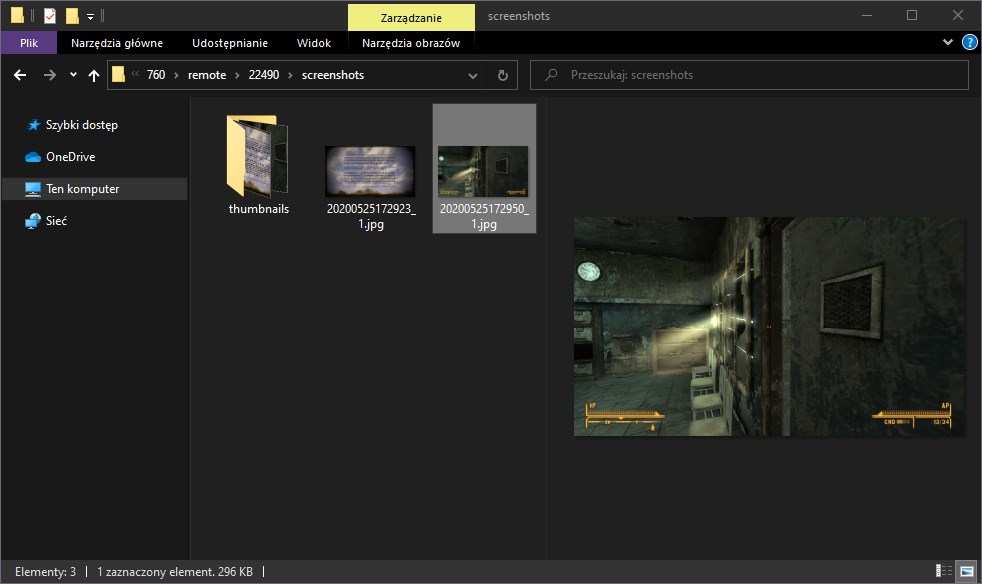Click the Zarządzanie contextual tab
The height and width of the screenshot is (584, 982).
[411, 18]
